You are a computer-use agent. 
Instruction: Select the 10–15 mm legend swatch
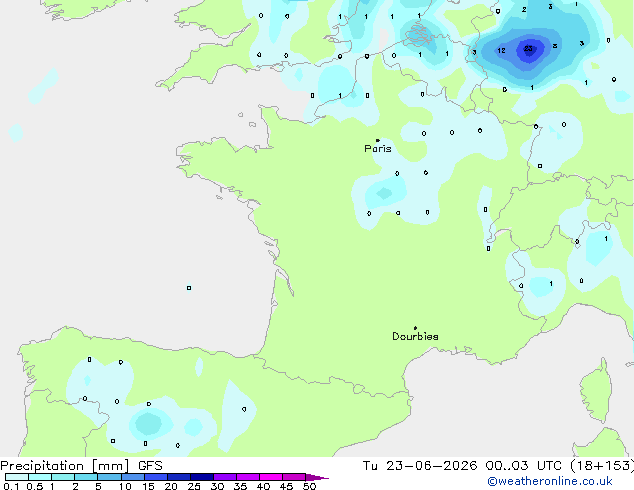click(x=133, y=477)
